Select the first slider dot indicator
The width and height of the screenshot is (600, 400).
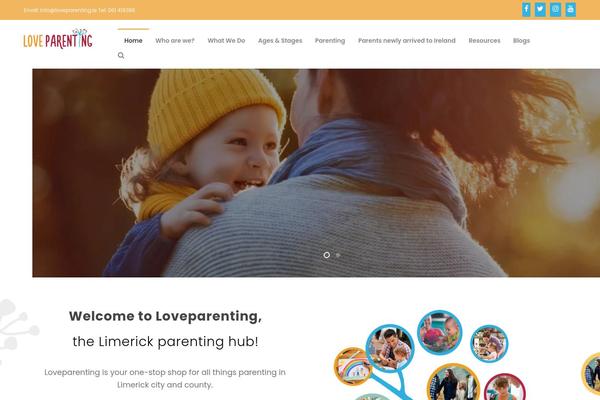(x=326, y=255)
